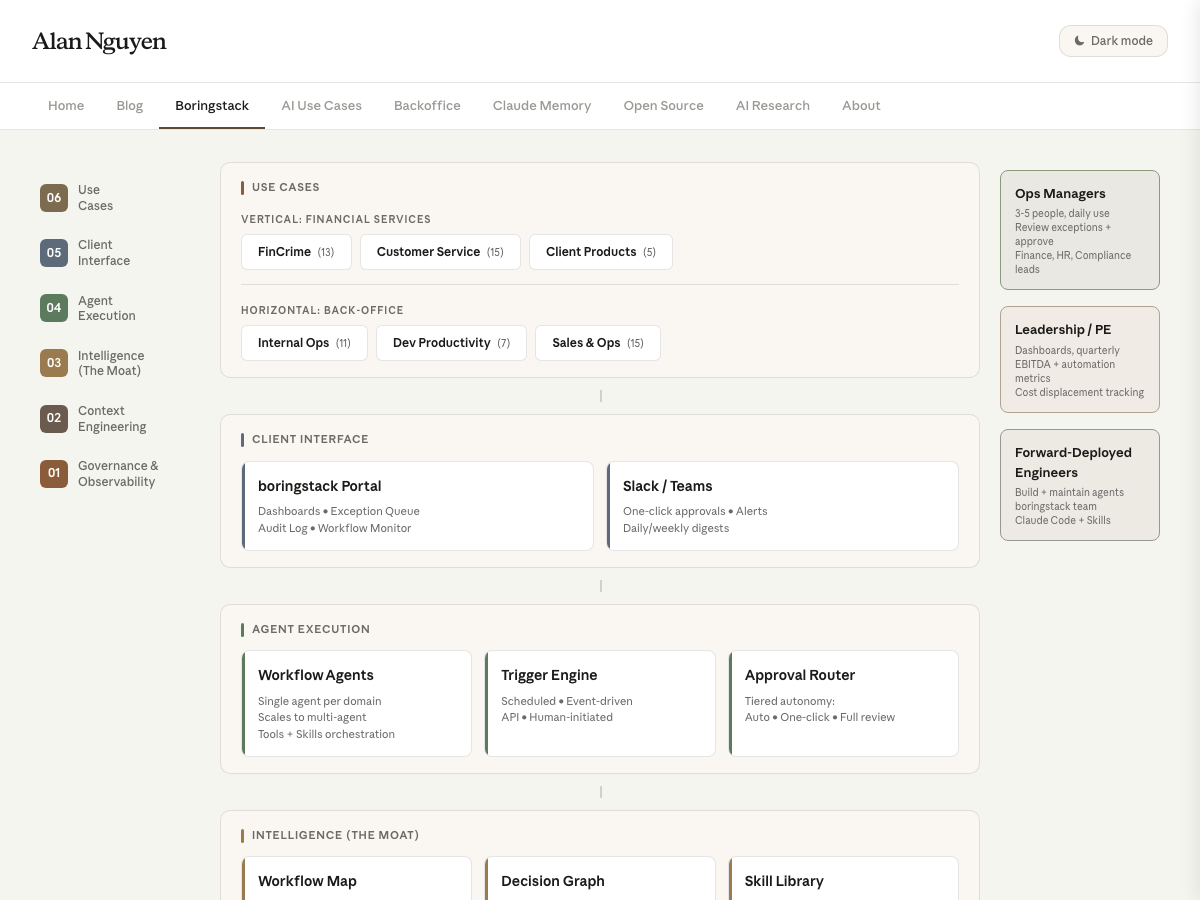Click the Trigger Engine card
Viewport: 1200px width, 900px height.
coord(600,703)
